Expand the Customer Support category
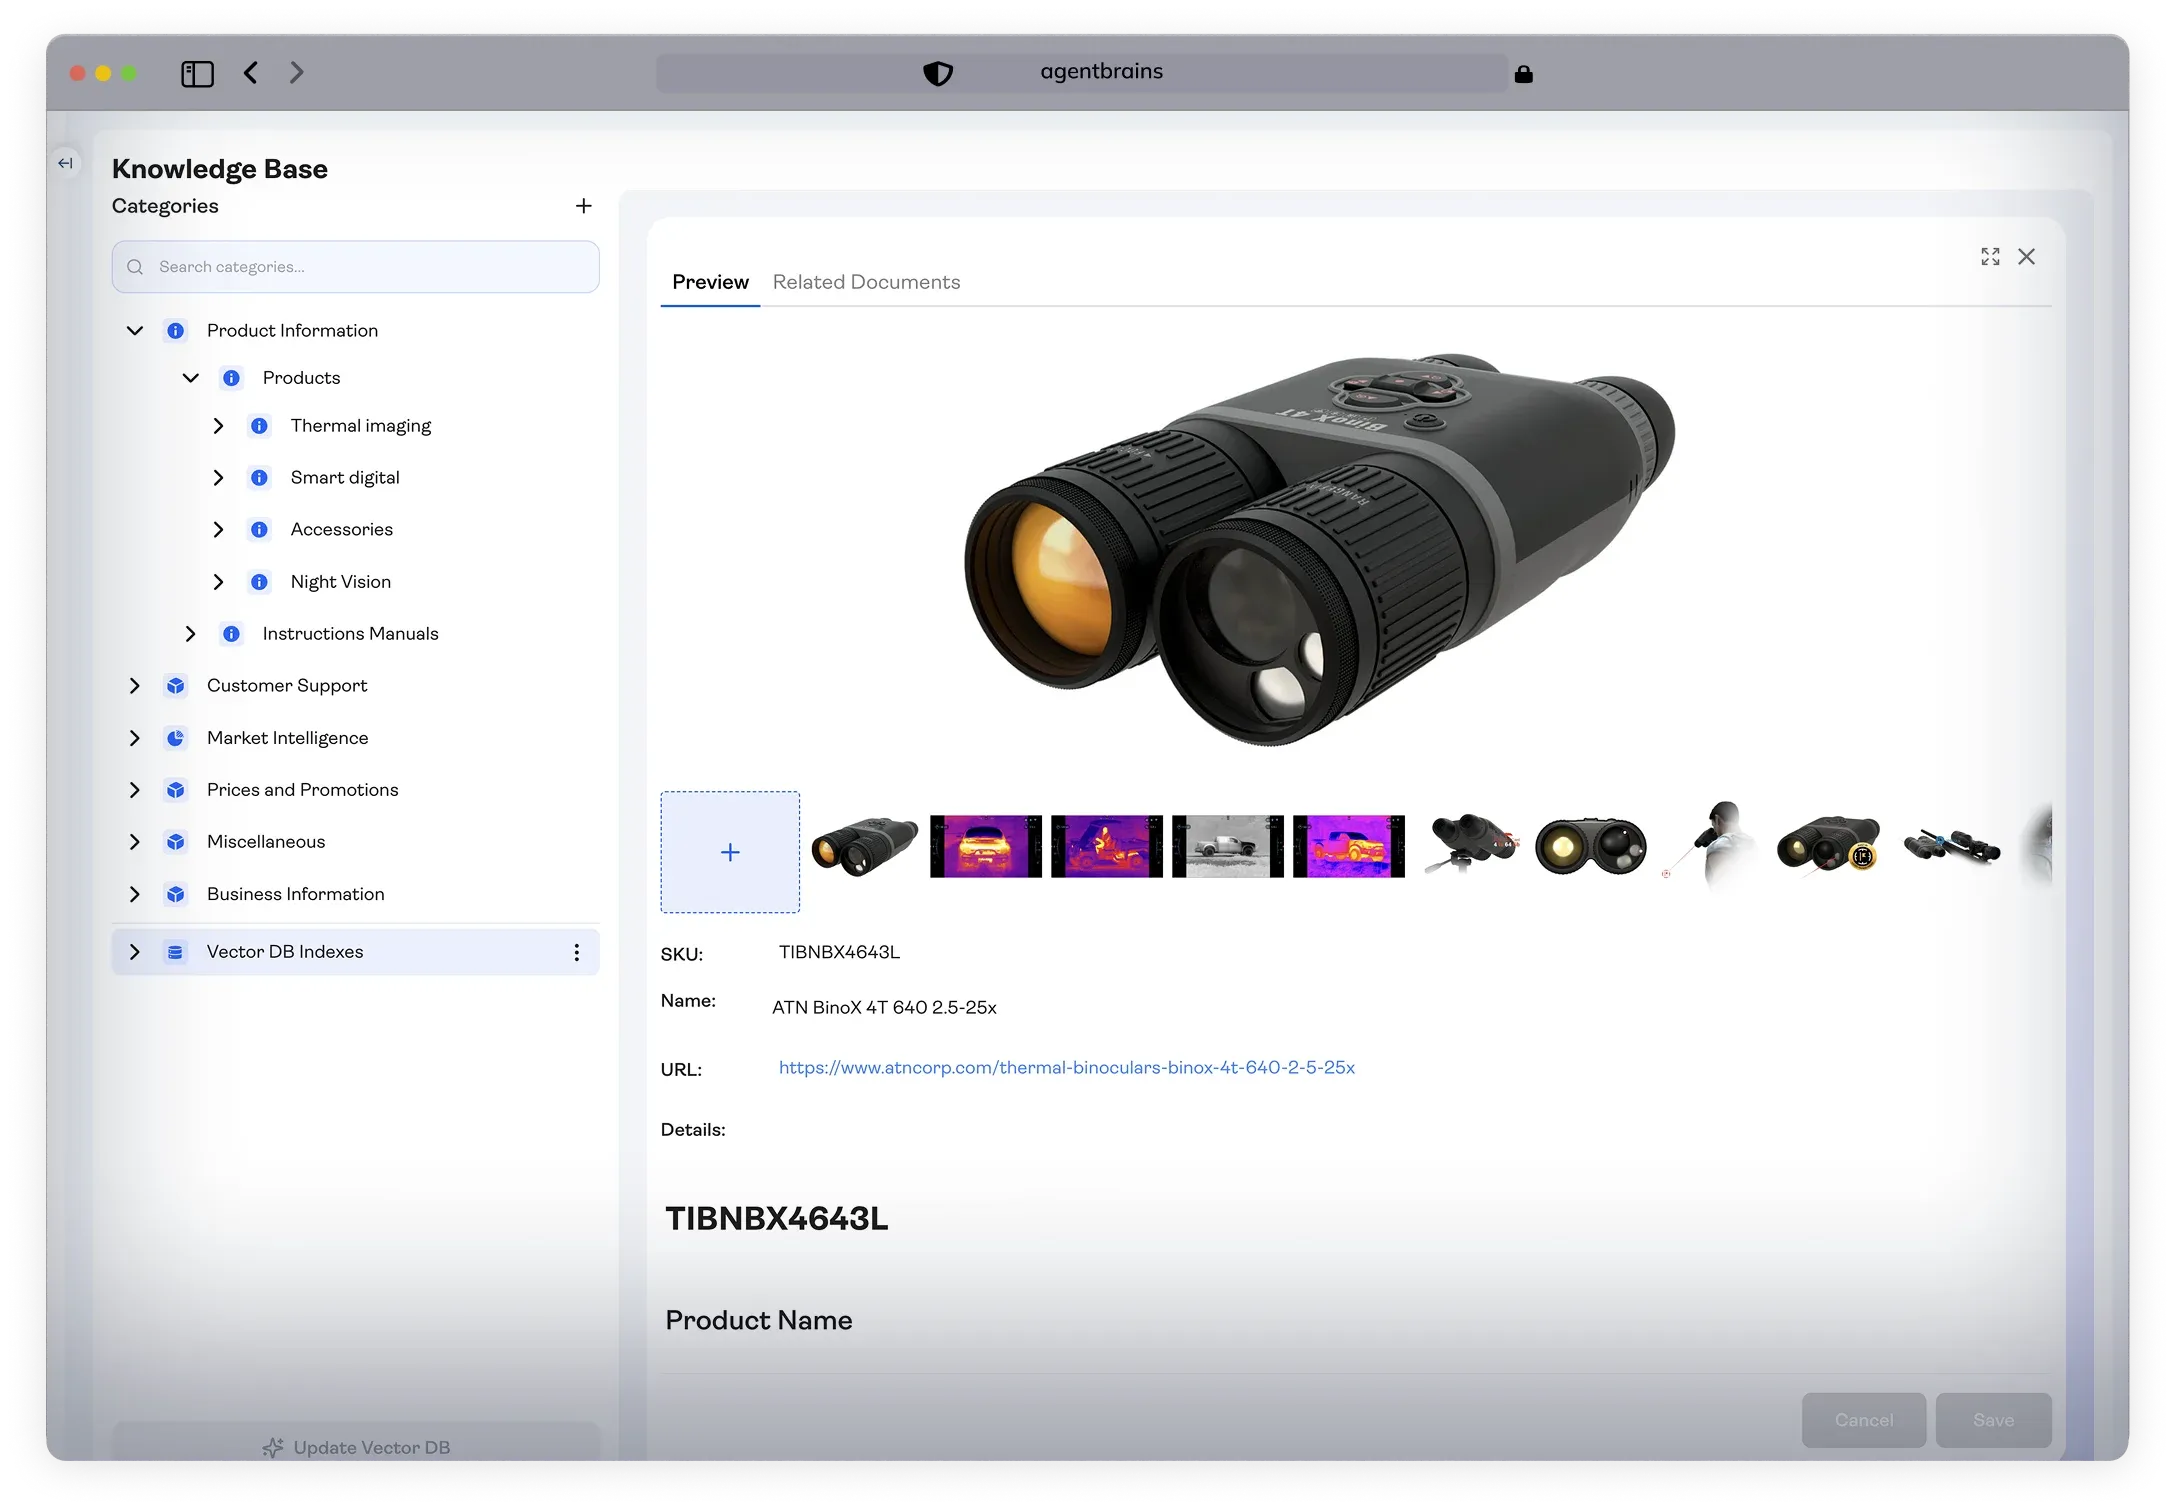Screen dimensions: 2174x1511 click(x=135, y=686)
